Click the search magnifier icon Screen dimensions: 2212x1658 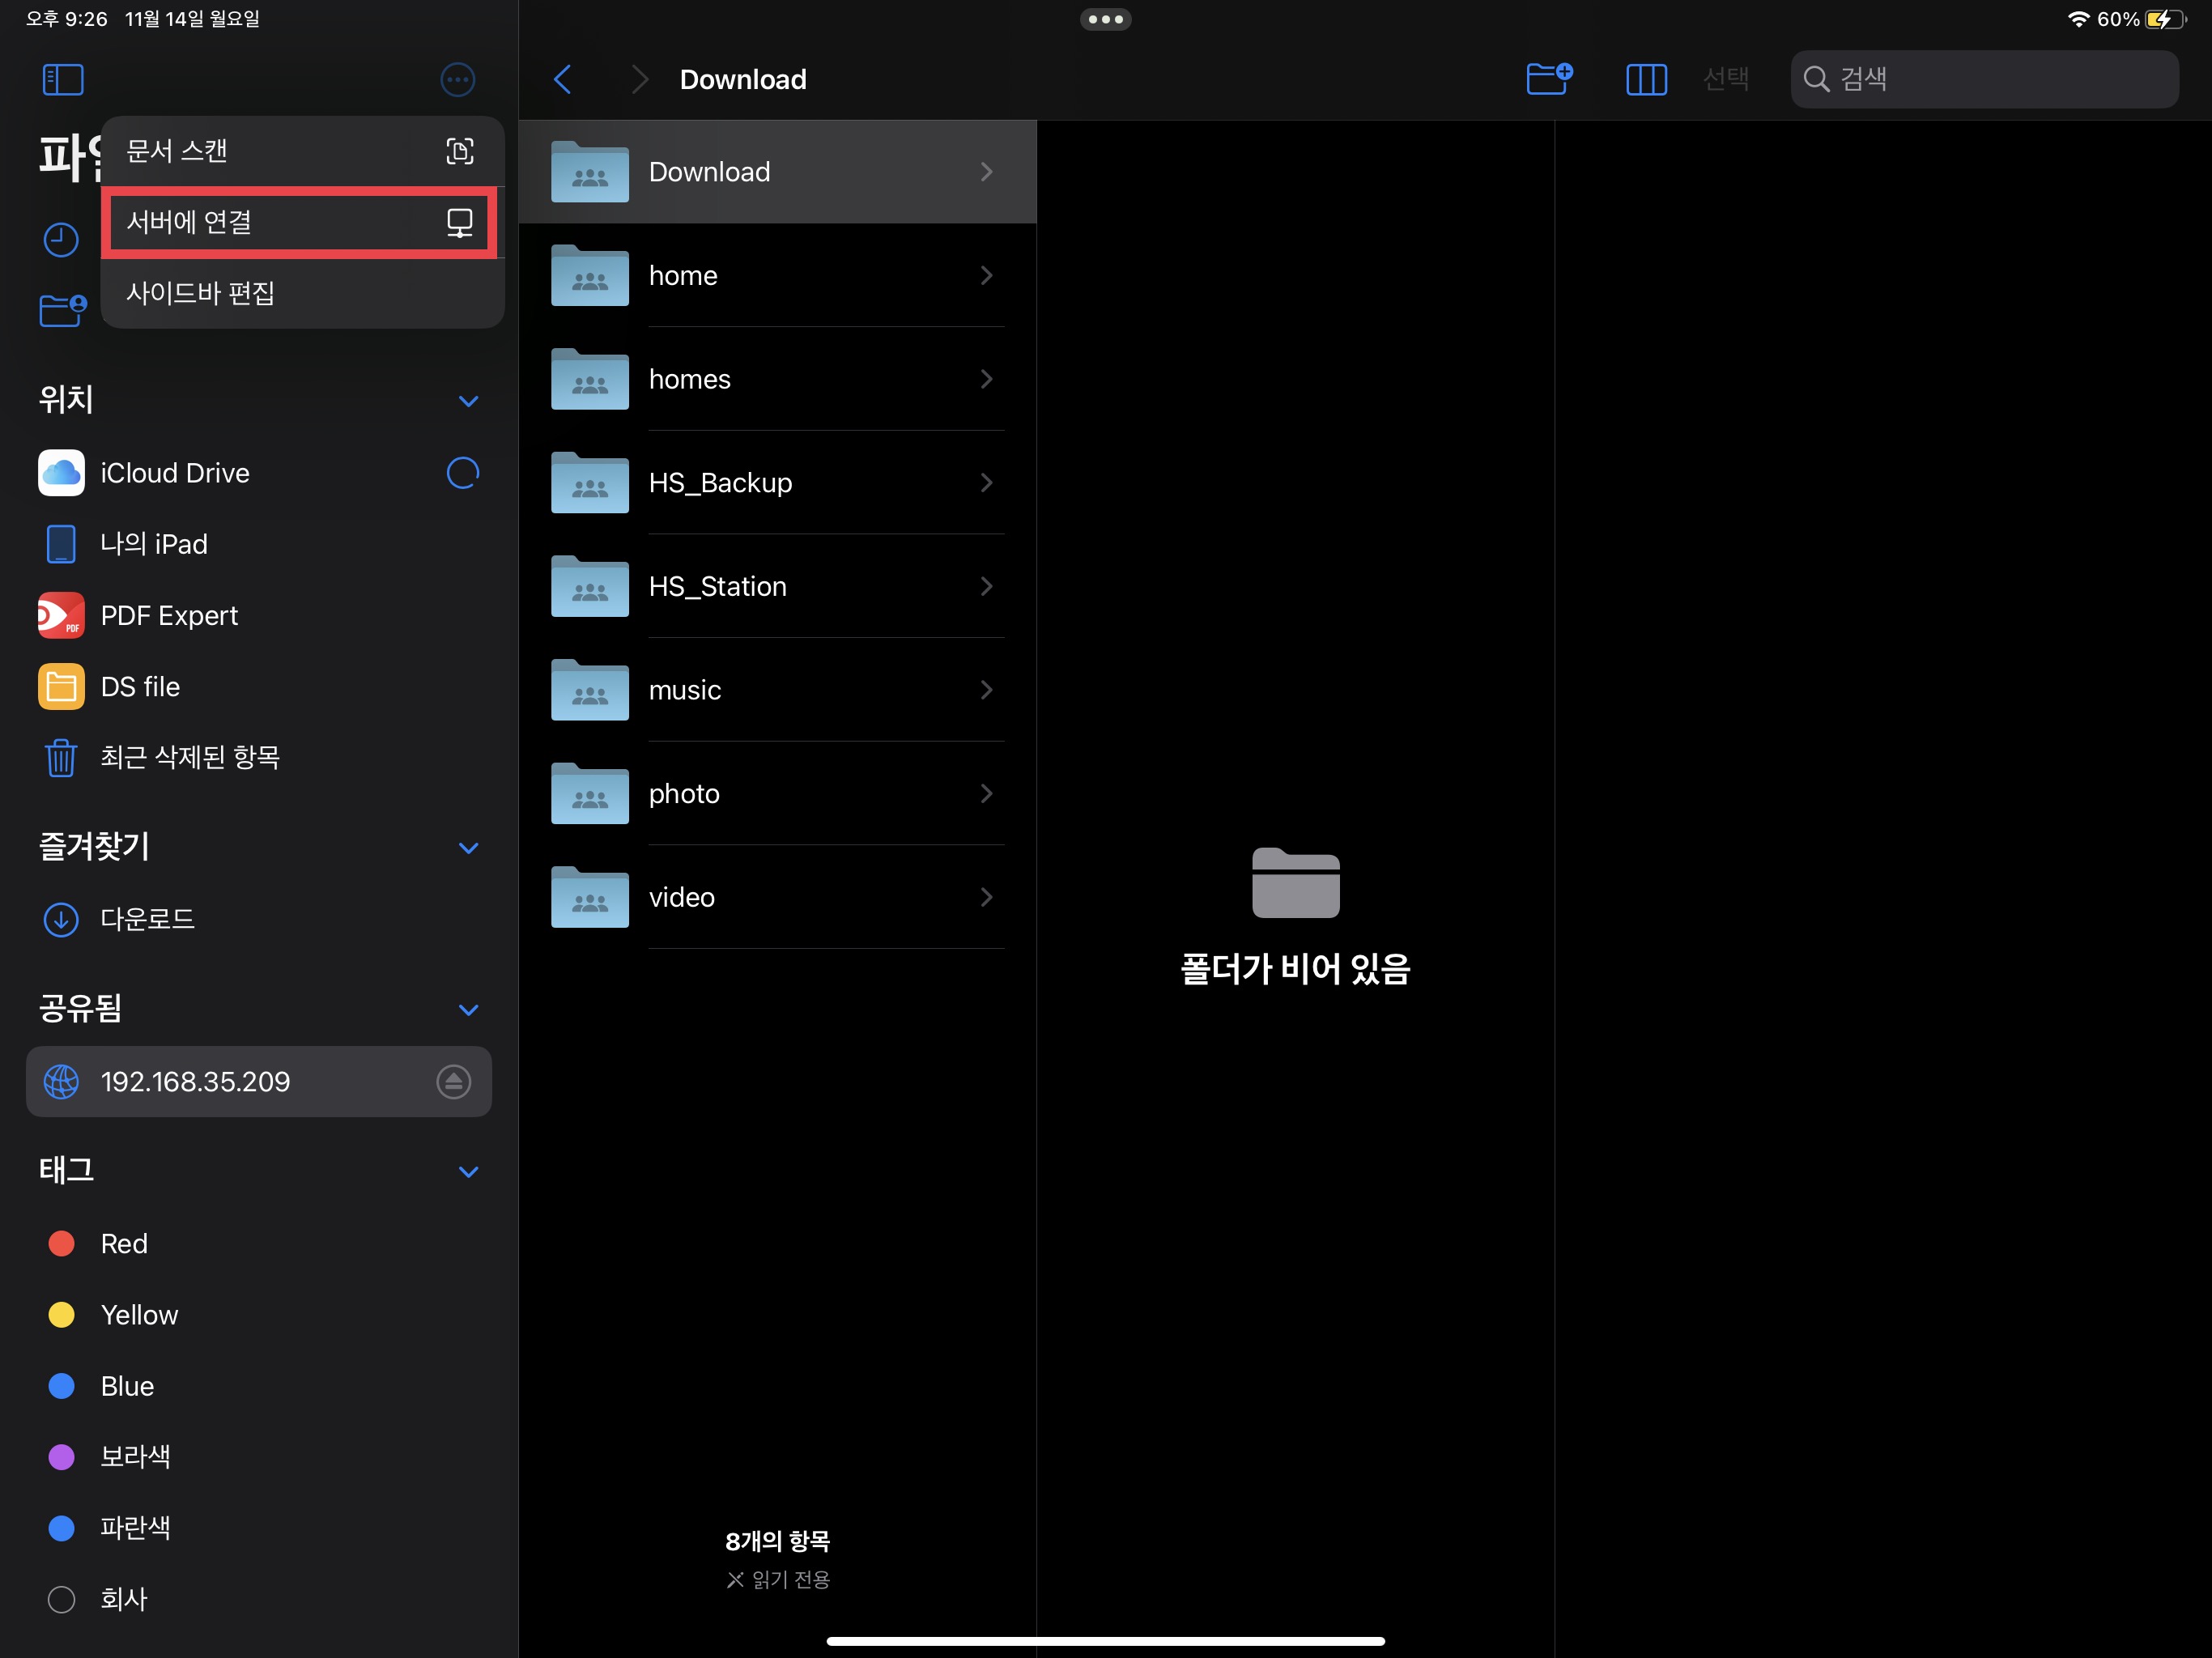pos(1816,79)
